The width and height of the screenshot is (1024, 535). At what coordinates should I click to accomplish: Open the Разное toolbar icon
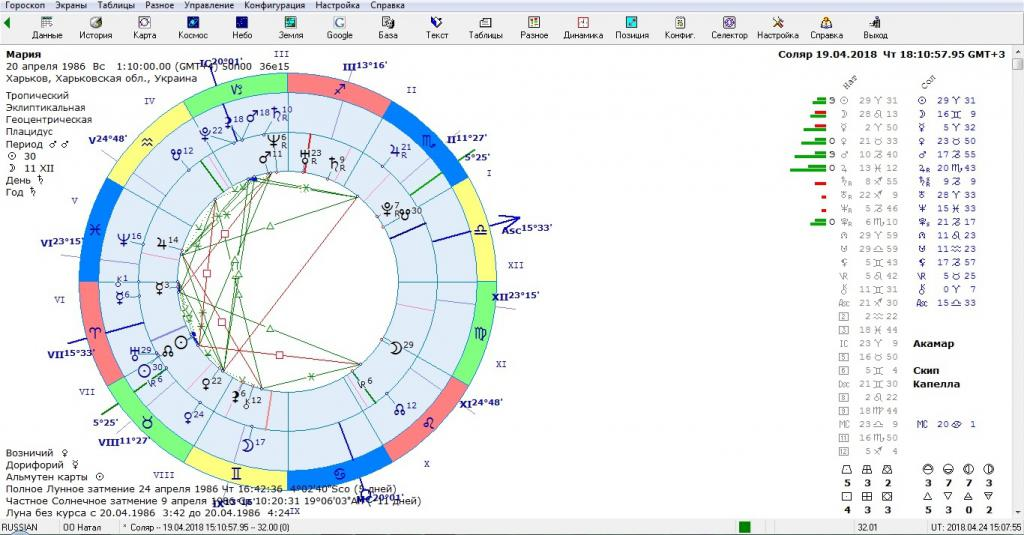534,27
